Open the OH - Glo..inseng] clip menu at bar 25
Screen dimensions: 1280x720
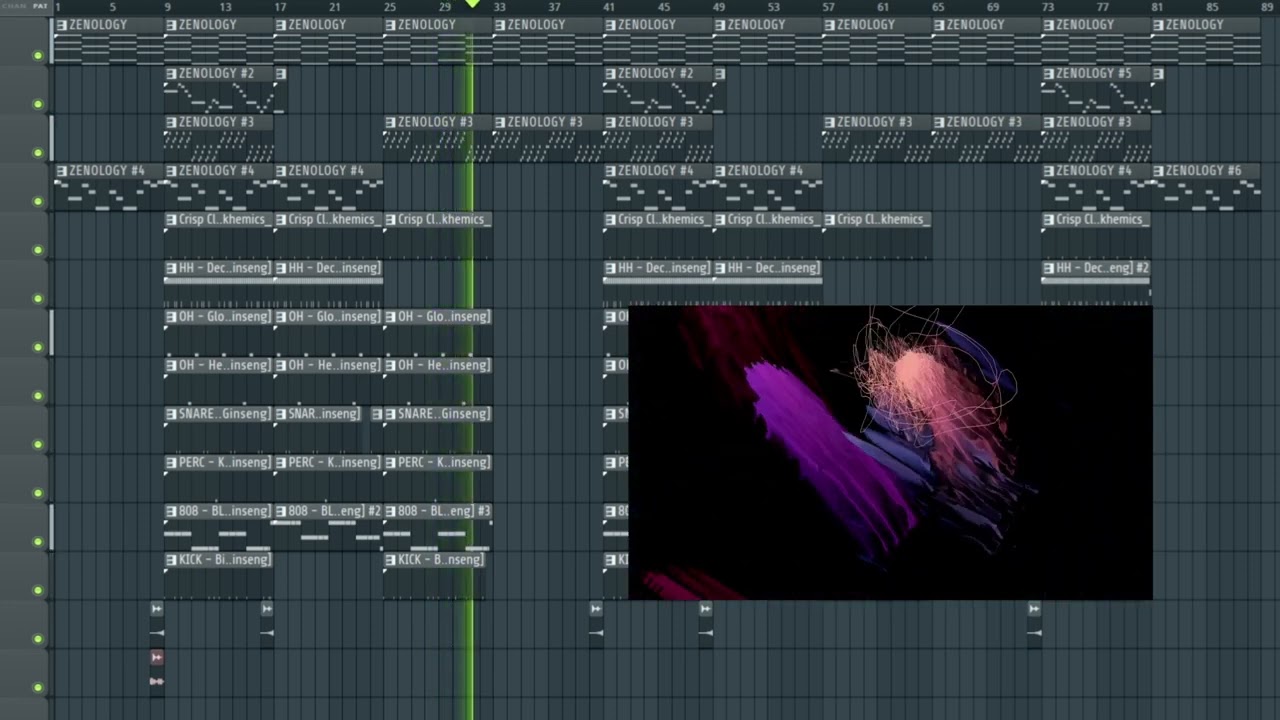click(x=391, y=317)
